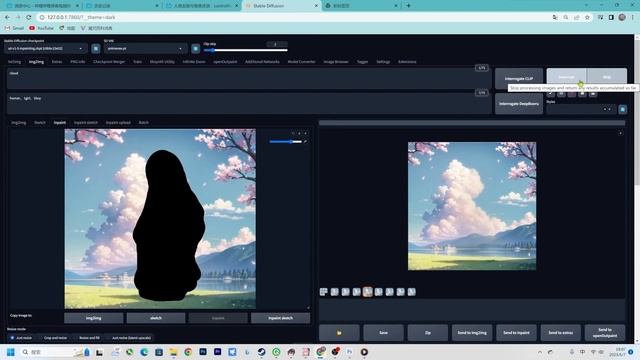Open the Infinite Zoom tab
The height and width of the screenshot is (360, 640).
pos(194,62)
